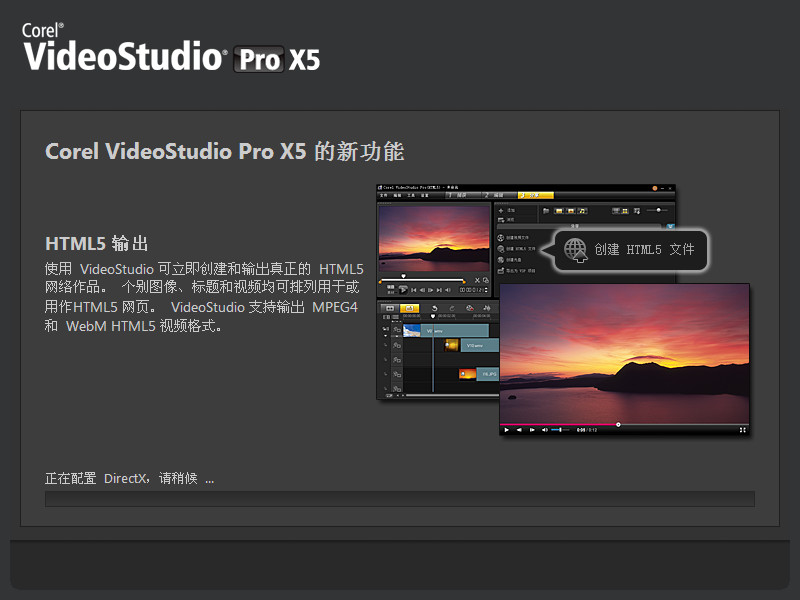800x600 pixels.
Task: Click the undo arrow in timeline toolbar
Action: (434, 307)
